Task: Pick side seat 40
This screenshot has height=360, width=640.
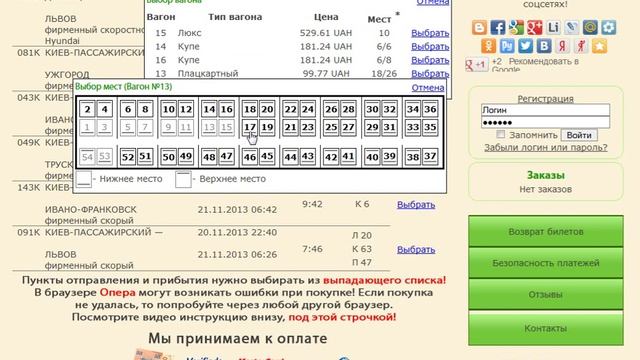Action: pos(372,157)
